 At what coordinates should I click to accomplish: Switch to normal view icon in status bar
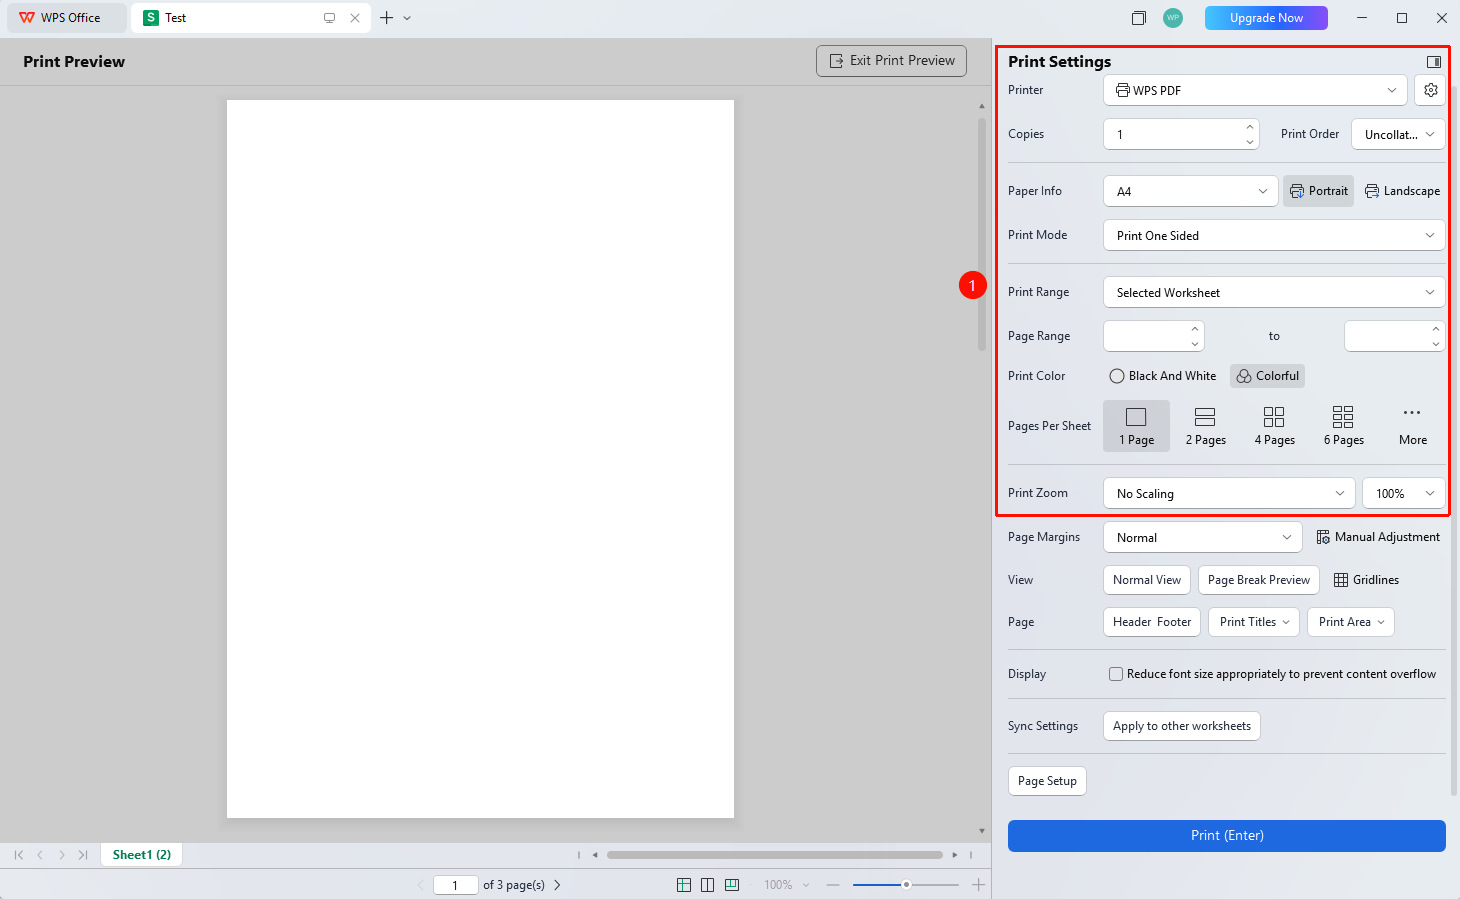pyautogui.click(x=684, y=885)
